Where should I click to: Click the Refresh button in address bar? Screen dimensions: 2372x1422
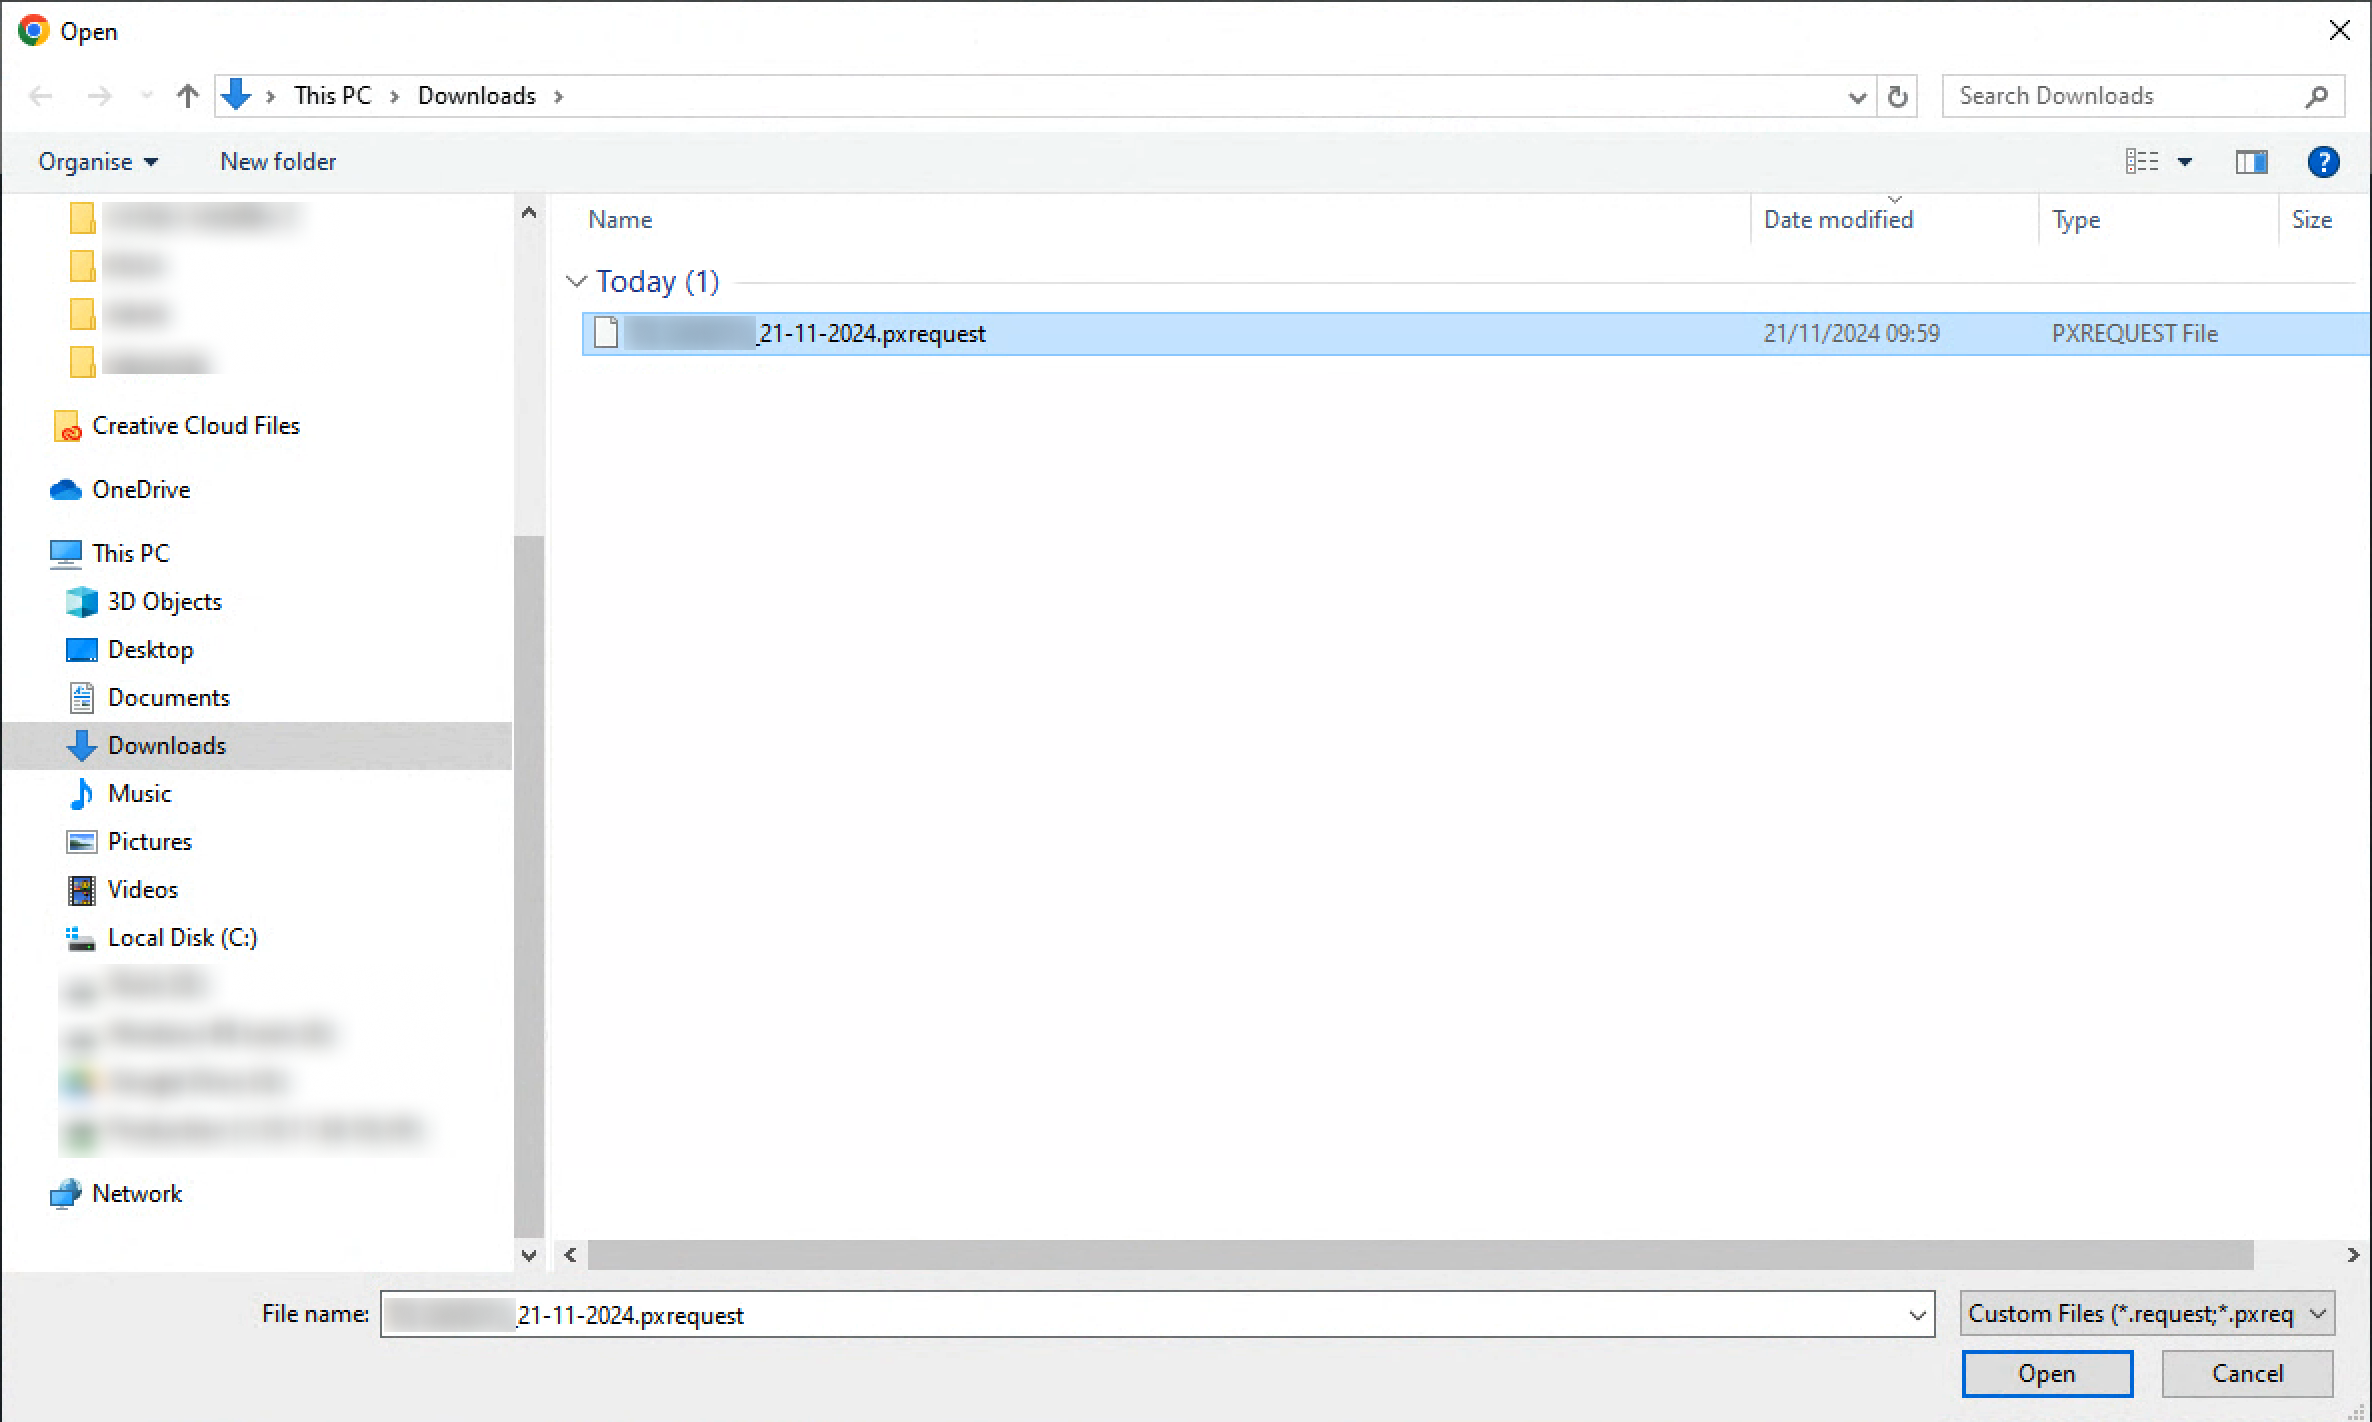pos(1897,96)
